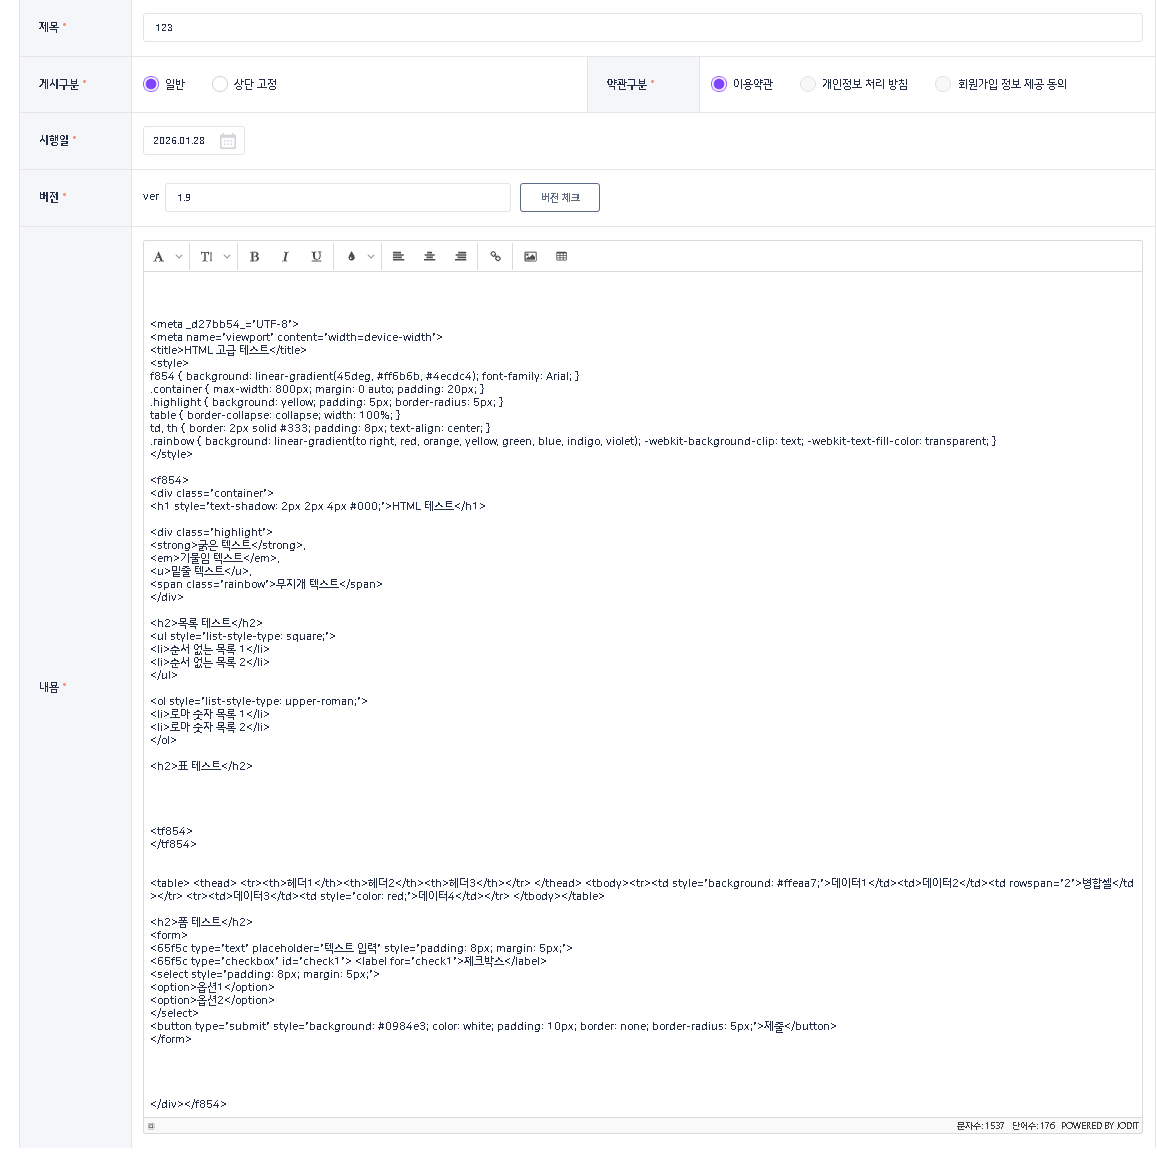Toggle bold formatting in the editor
Viewport: 1157px width, 1152px height.
(255, 257)
